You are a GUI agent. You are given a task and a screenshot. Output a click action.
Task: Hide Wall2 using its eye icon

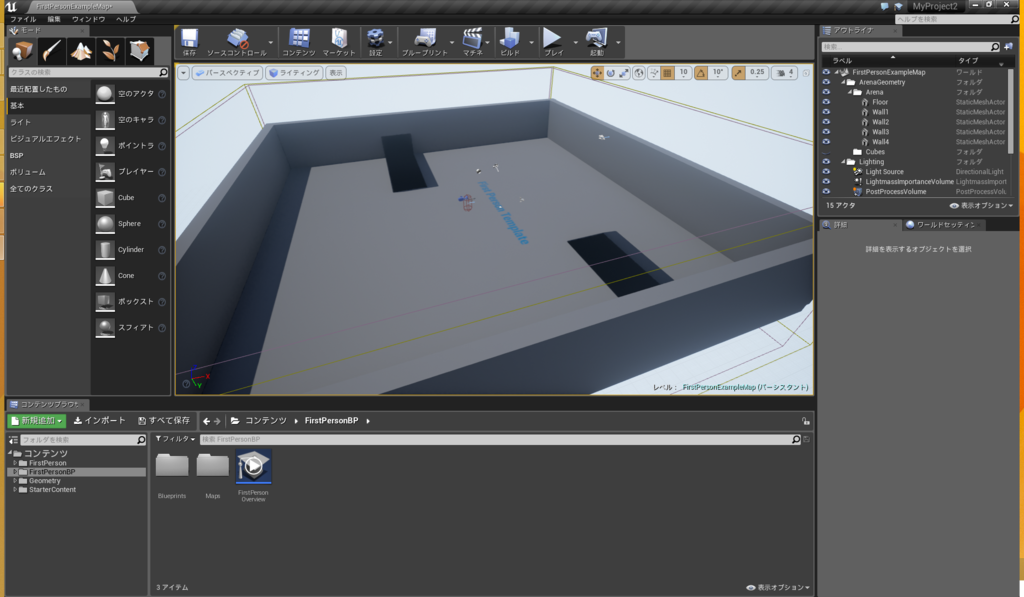click(x=826, y=122)
